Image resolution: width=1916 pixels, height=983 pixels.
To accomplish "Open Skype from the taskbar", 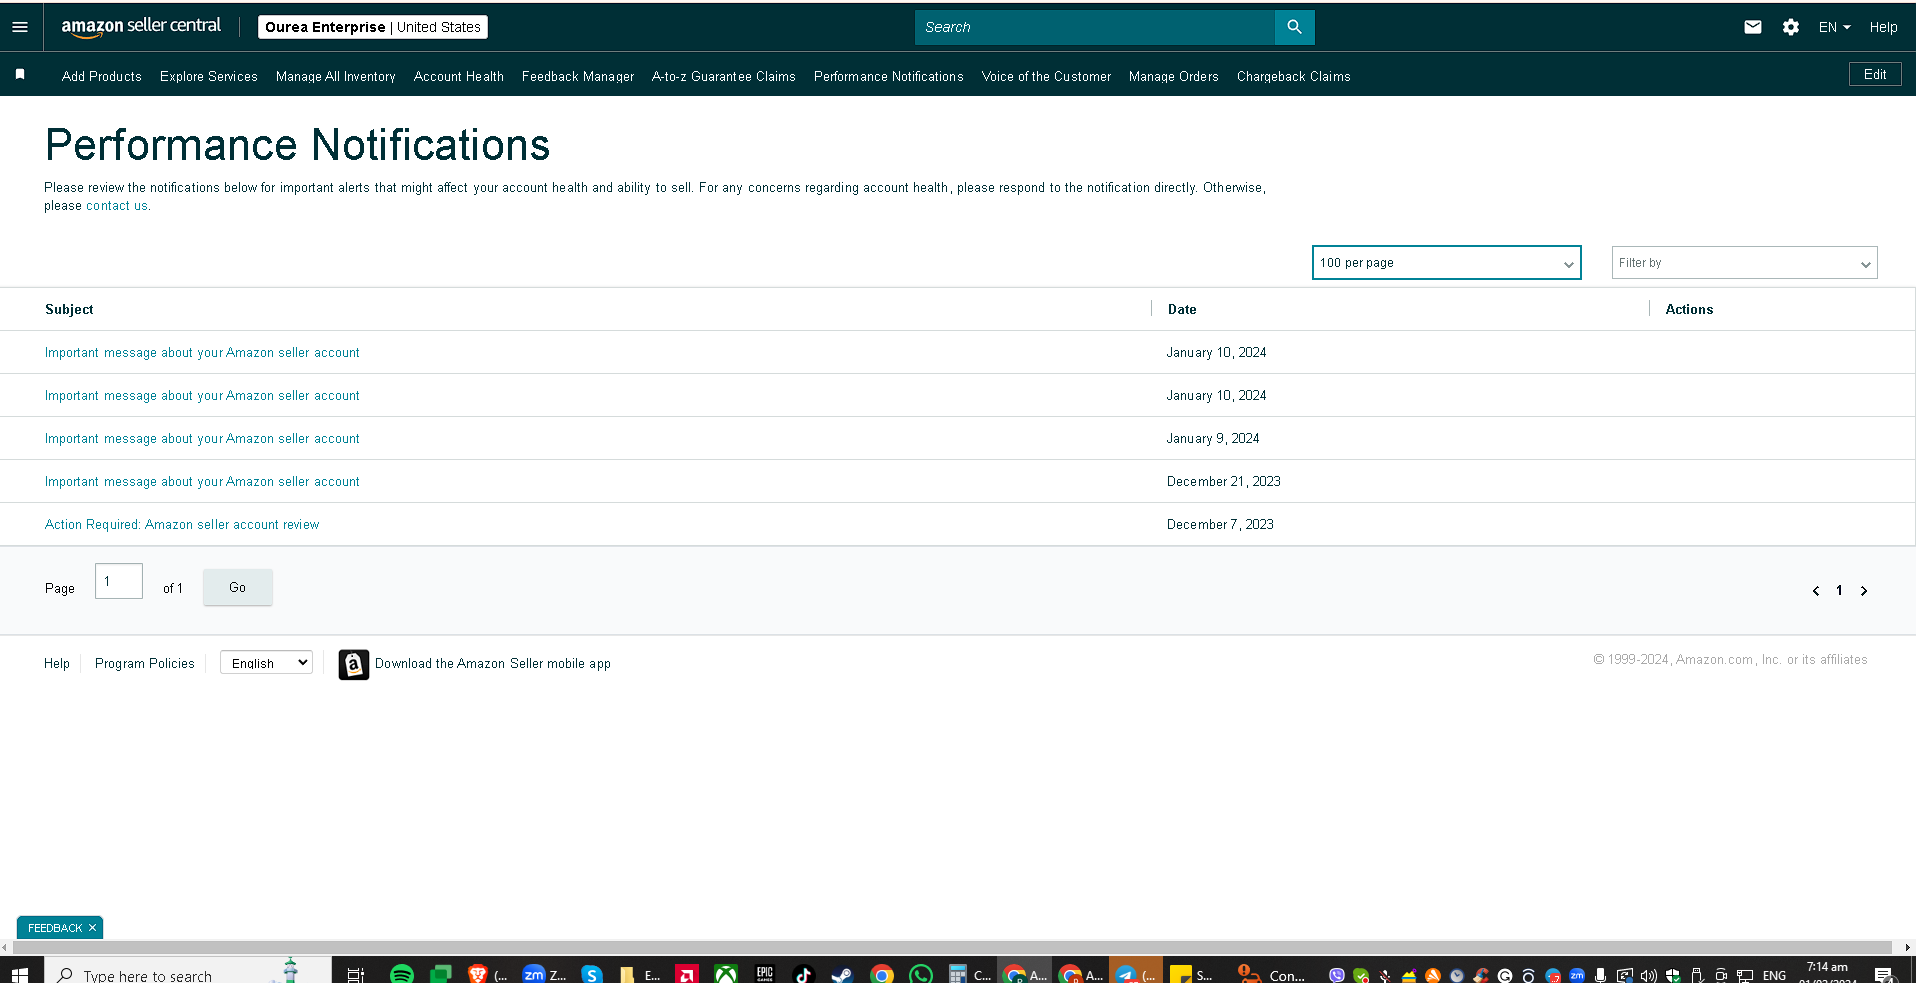I will click(592, 974).
